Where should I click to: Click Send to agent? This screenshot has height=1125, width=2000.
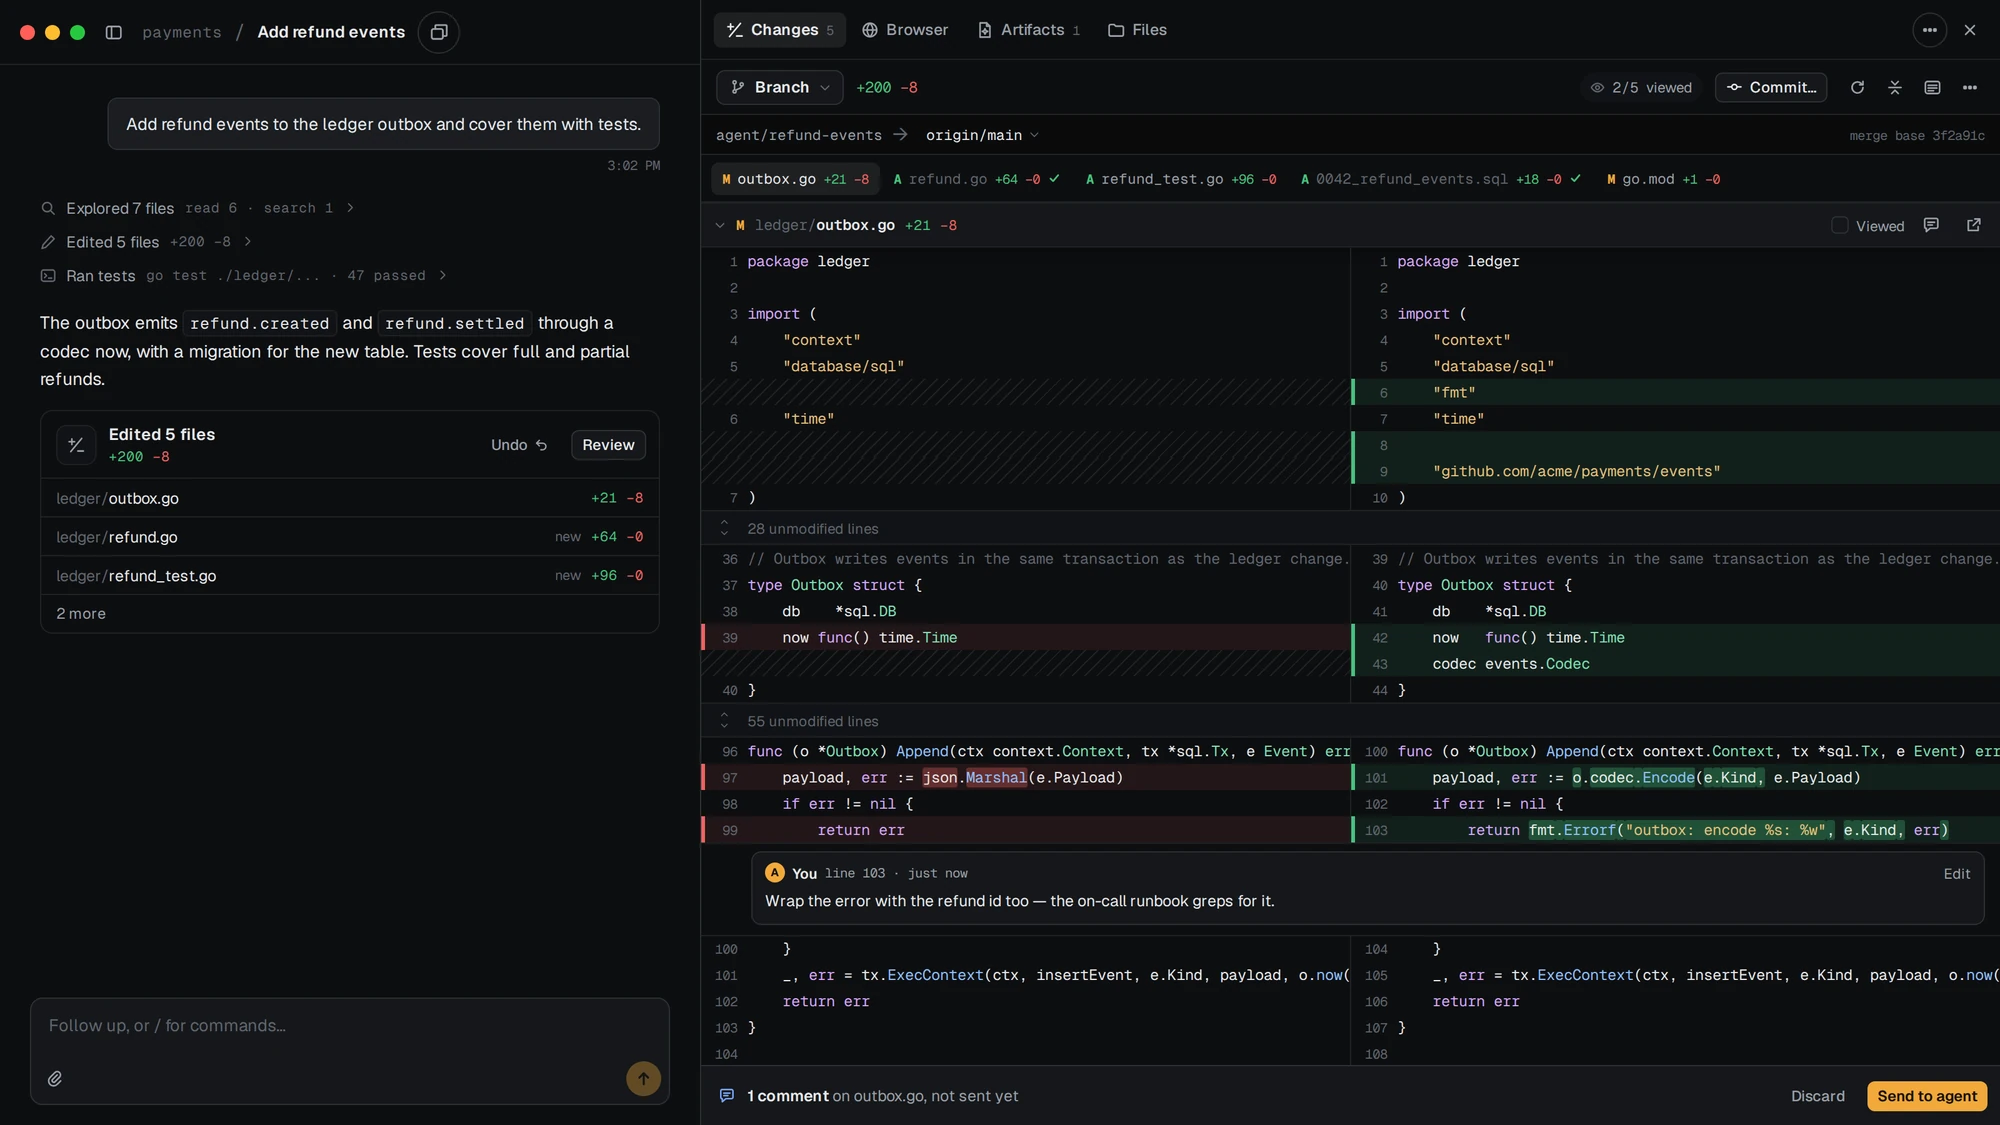tap(1927, 1095)
